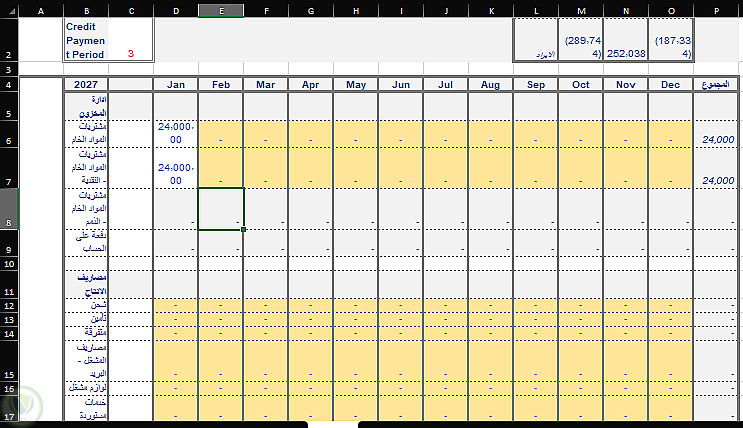Select row 2 header

click(9, 40)
